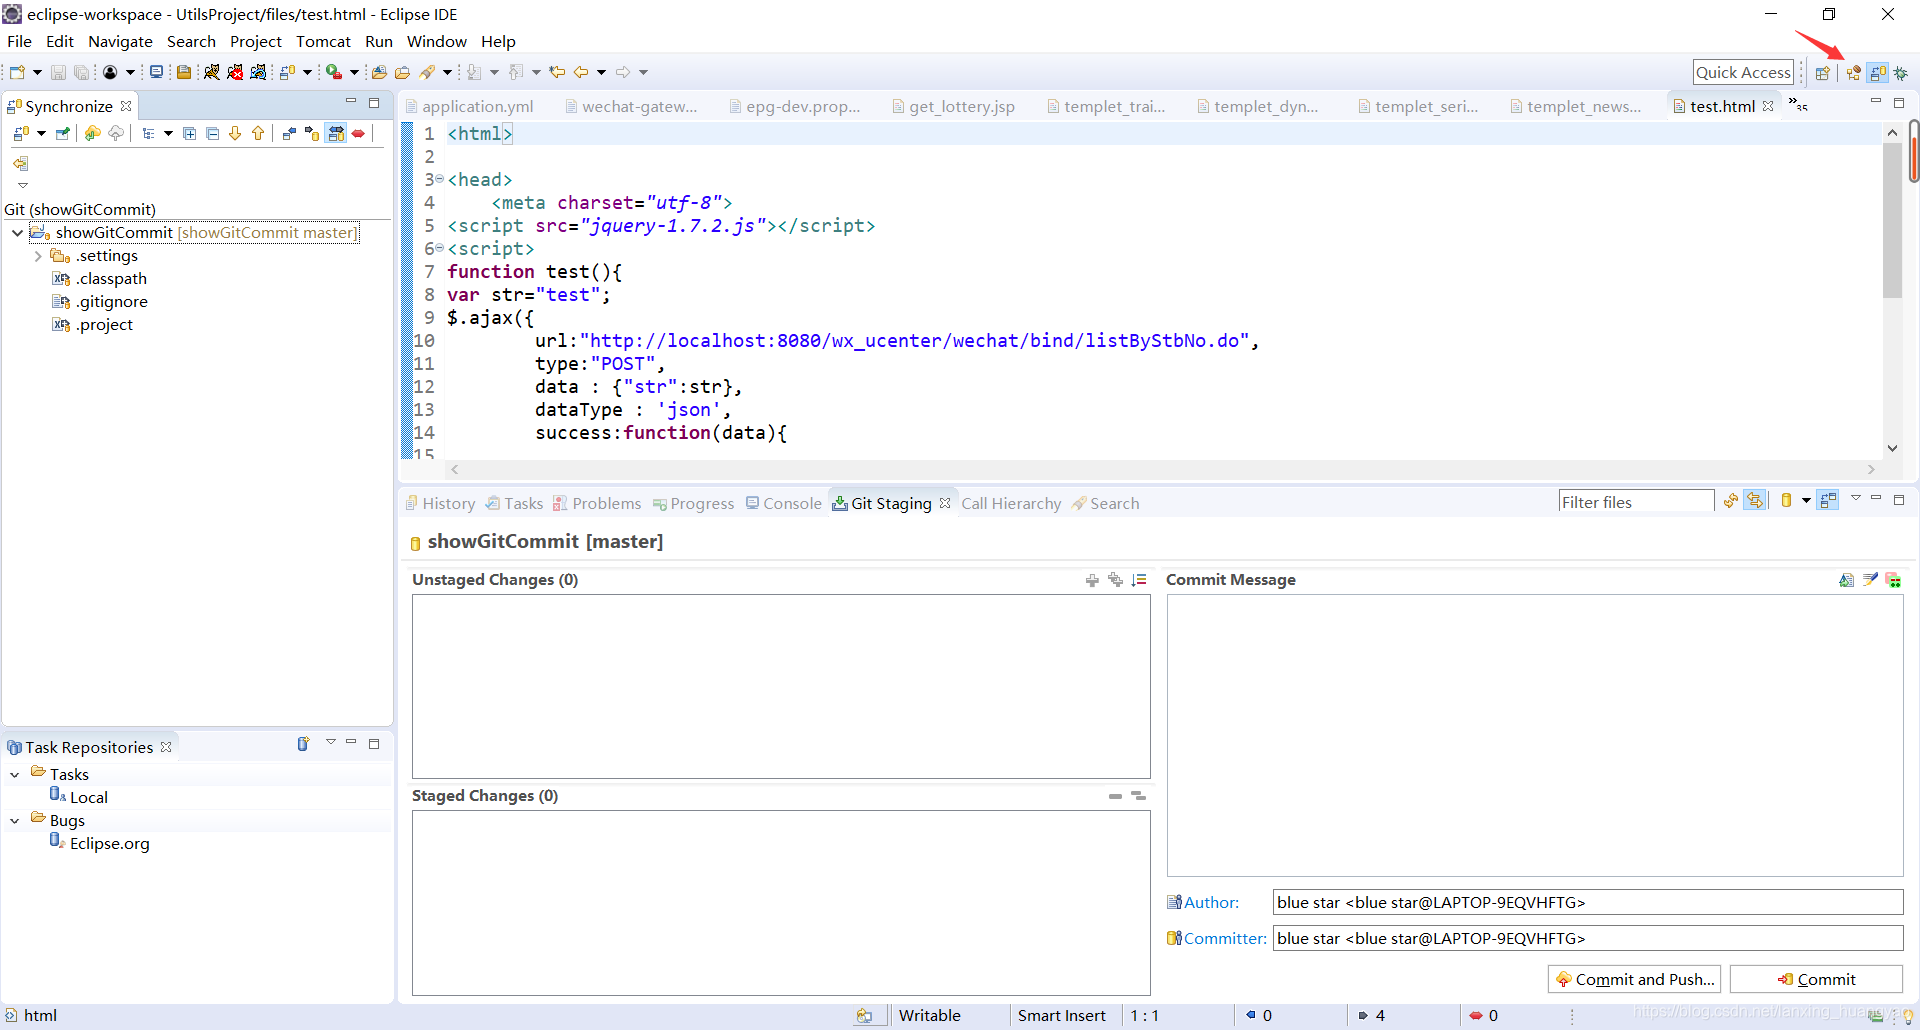The image size is (1920, 1030).
Task: Switch to the Team Synchronizing perspective icon
Action: 1878,73
